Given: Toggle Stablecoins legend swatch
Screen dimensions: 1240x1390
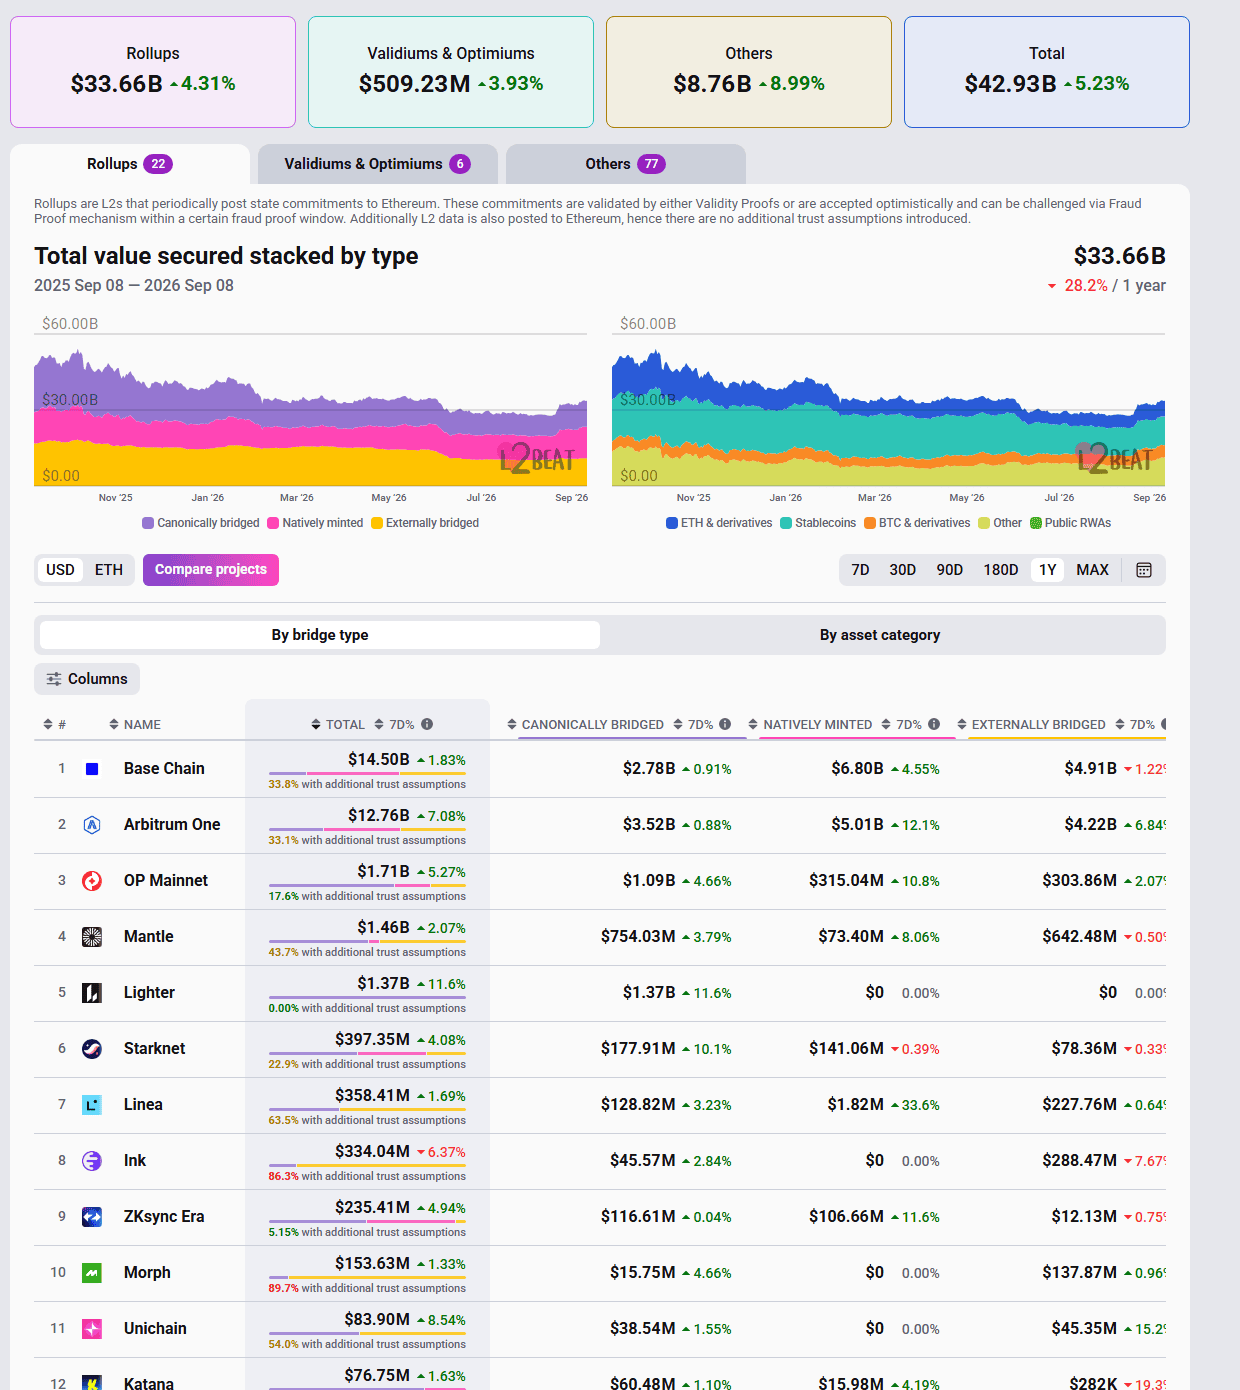Looking at the screenshot, I should [786, 523].
